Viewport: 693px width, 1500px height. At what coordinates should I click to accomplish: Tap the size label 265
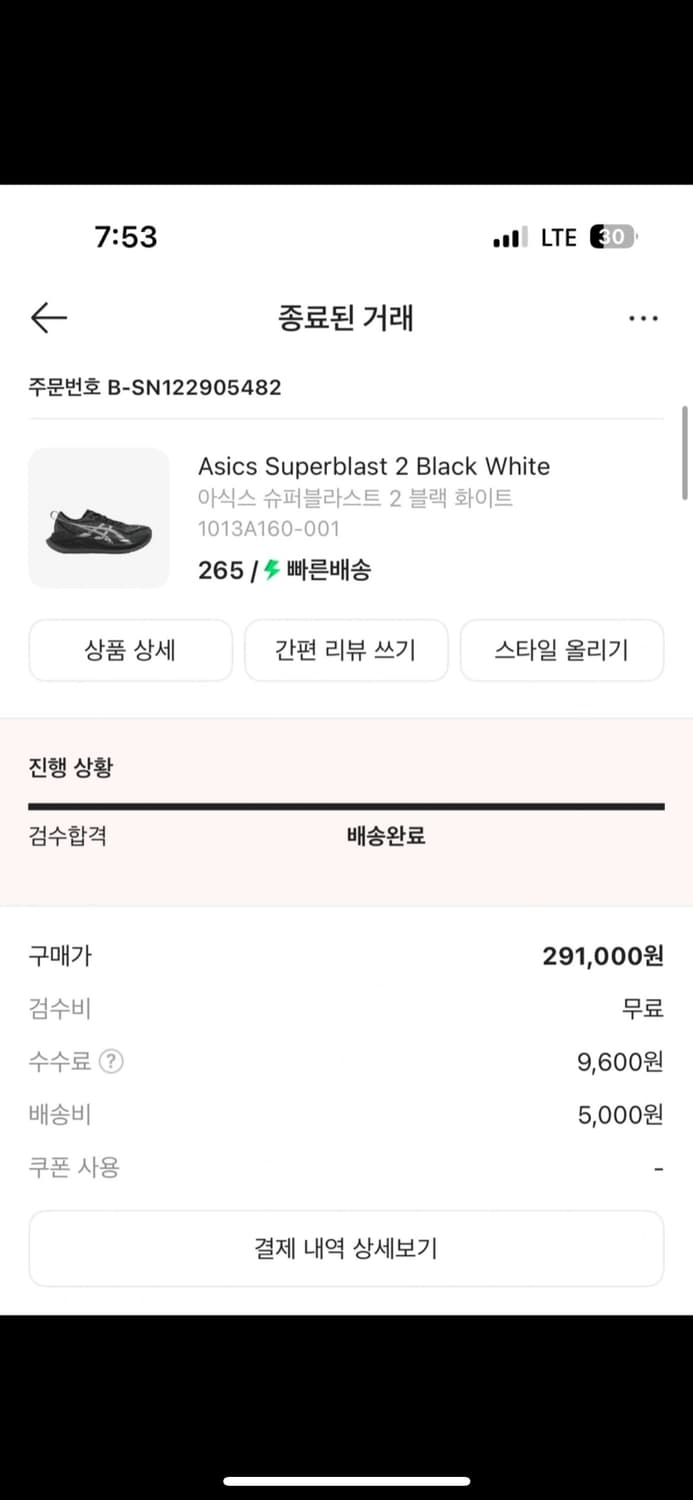tap(220, 572)
